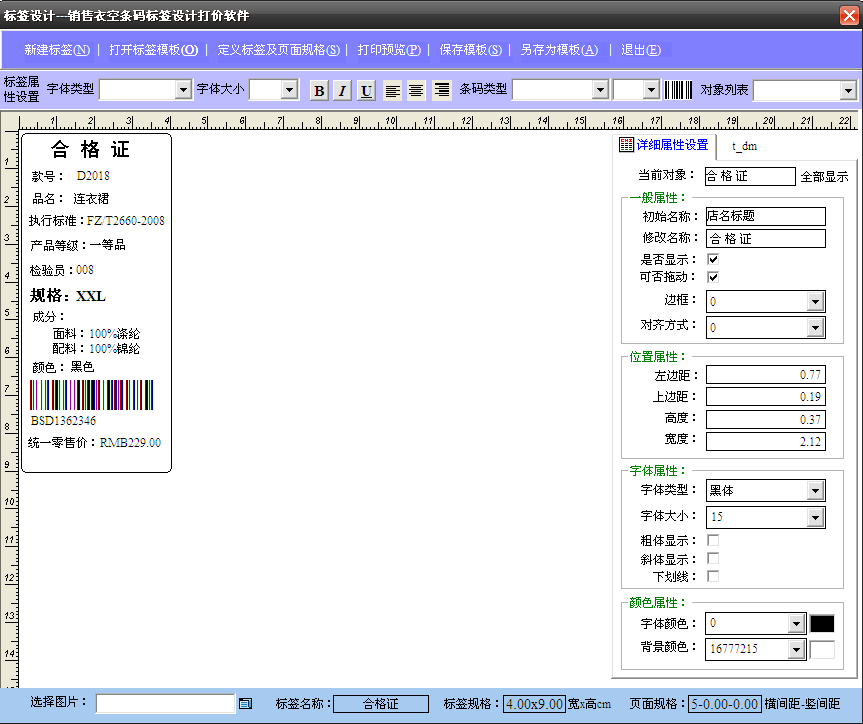Screen dimensions: 863x724
Task: Apply right text alignment
Action: click(441, 91)
